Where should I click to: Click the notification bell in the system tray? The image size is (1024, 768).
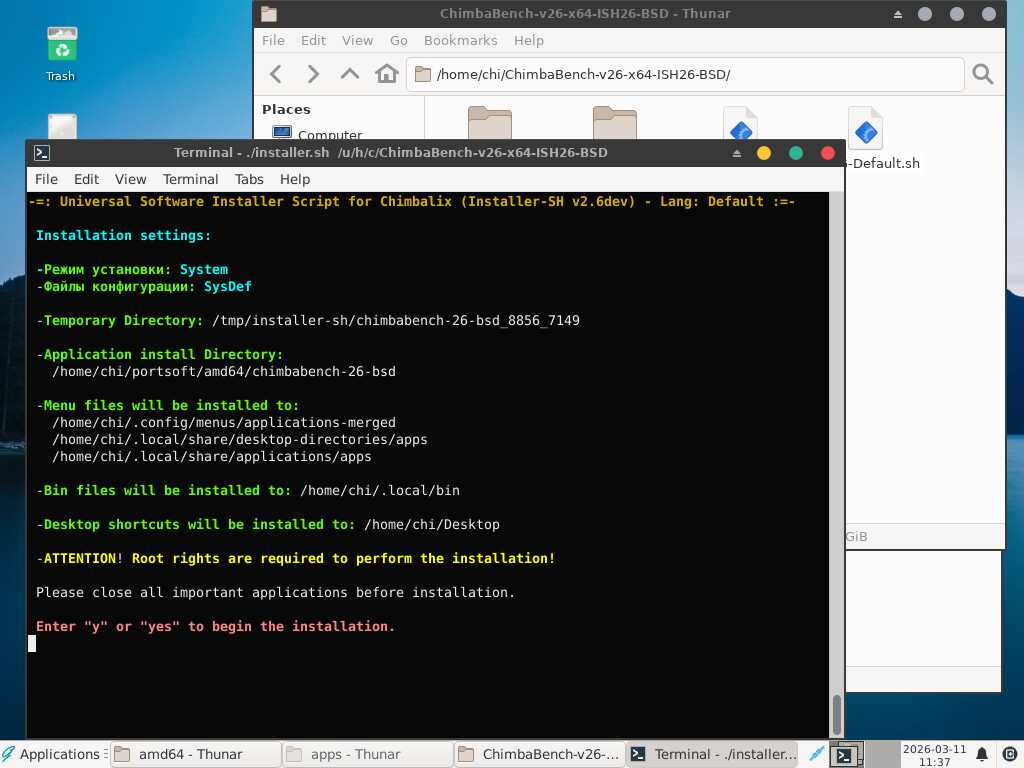click(x=982, y=754)
